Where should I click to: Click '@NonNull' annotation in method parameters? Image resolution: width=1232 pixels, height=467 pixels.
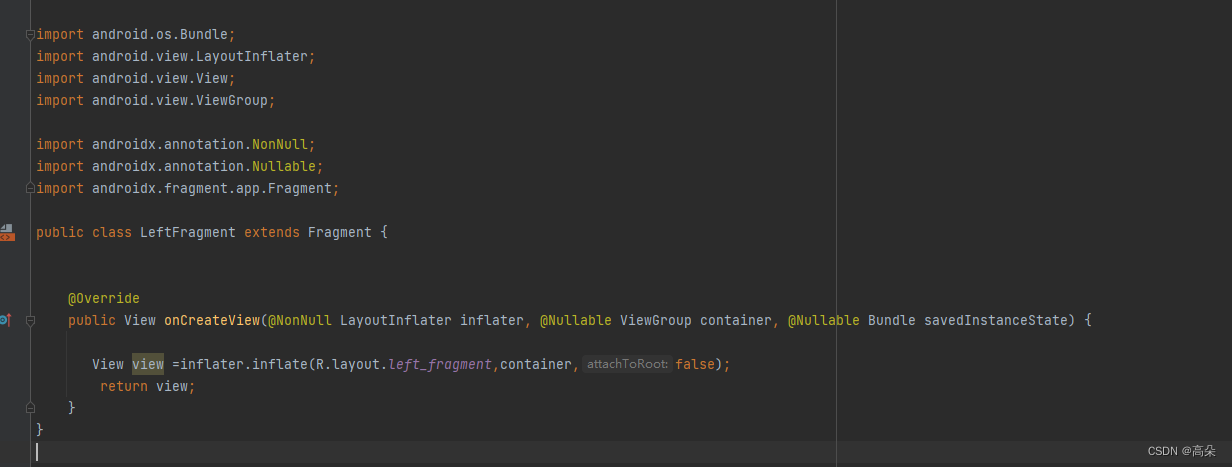coord(300,320)
